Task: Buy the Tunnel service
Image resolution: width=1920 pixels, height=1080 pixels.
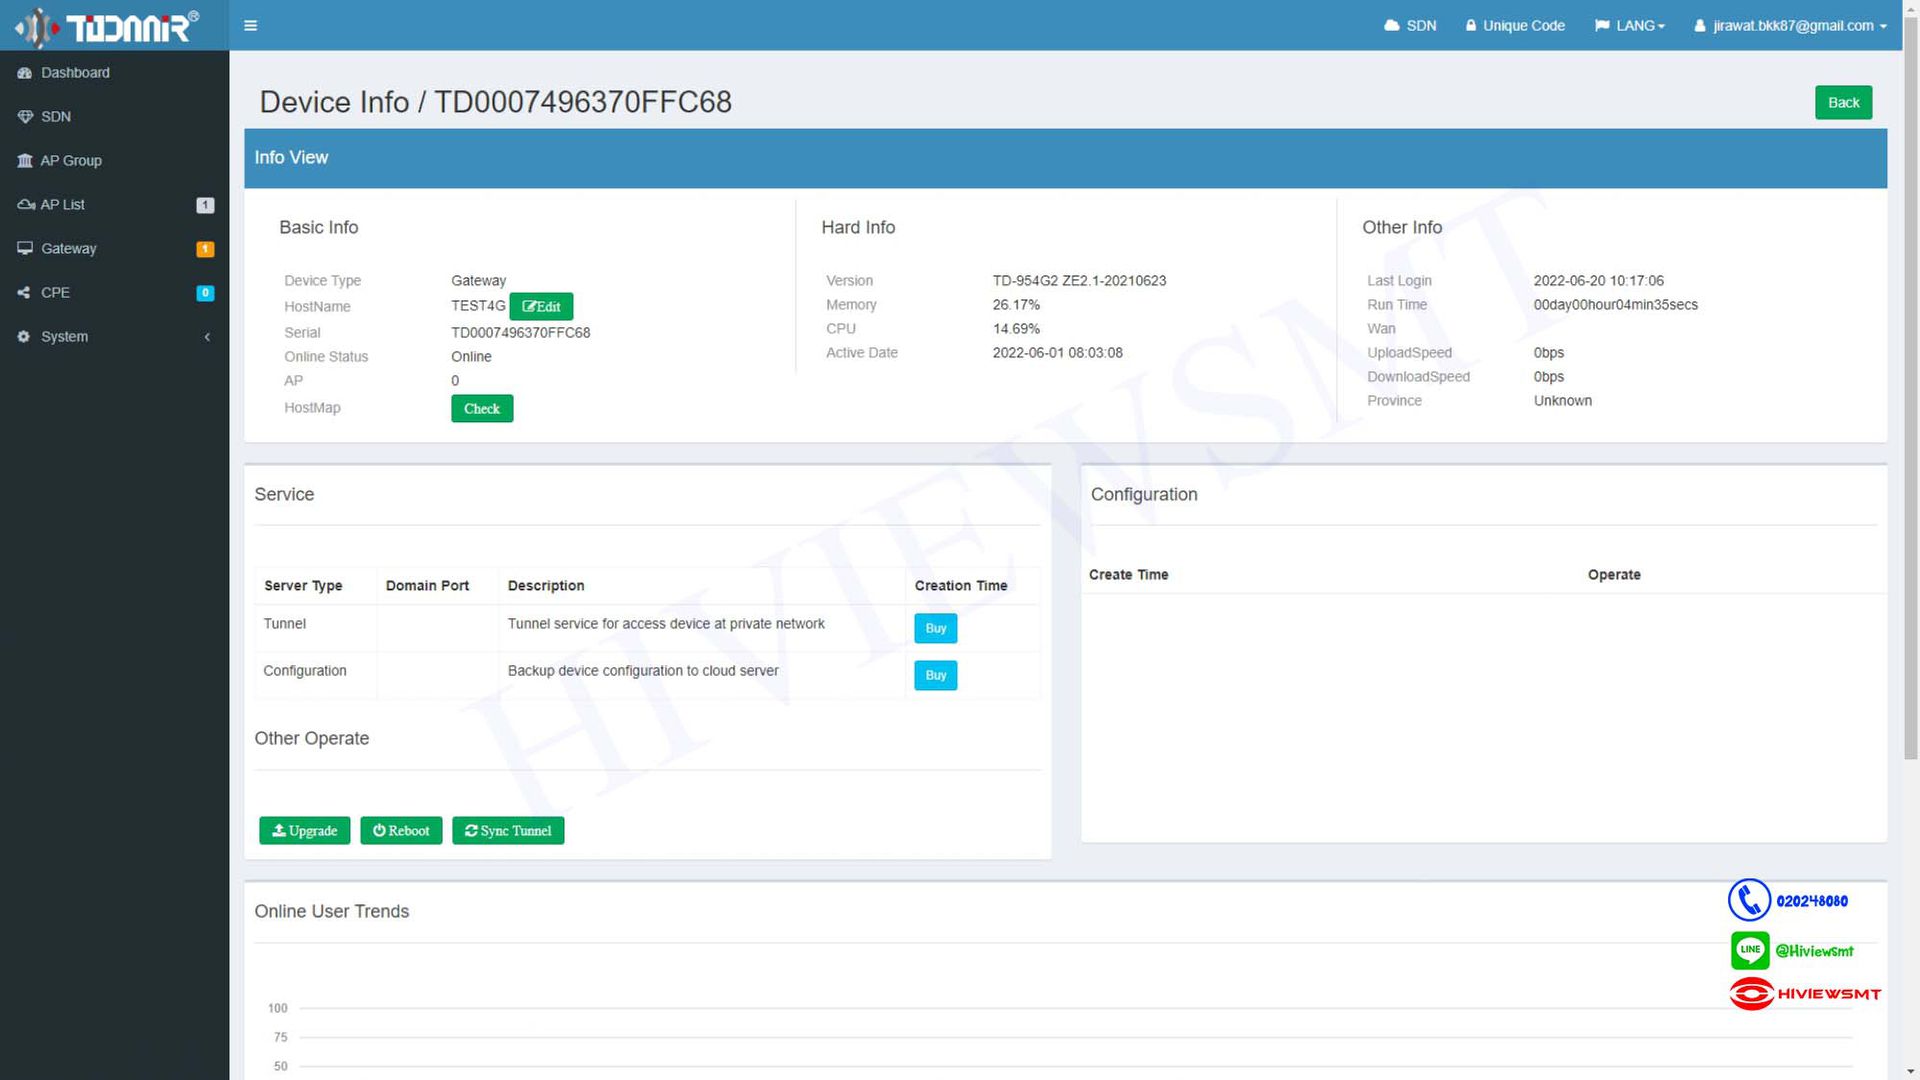Action: pyautogui.click(x=935, y=628)
